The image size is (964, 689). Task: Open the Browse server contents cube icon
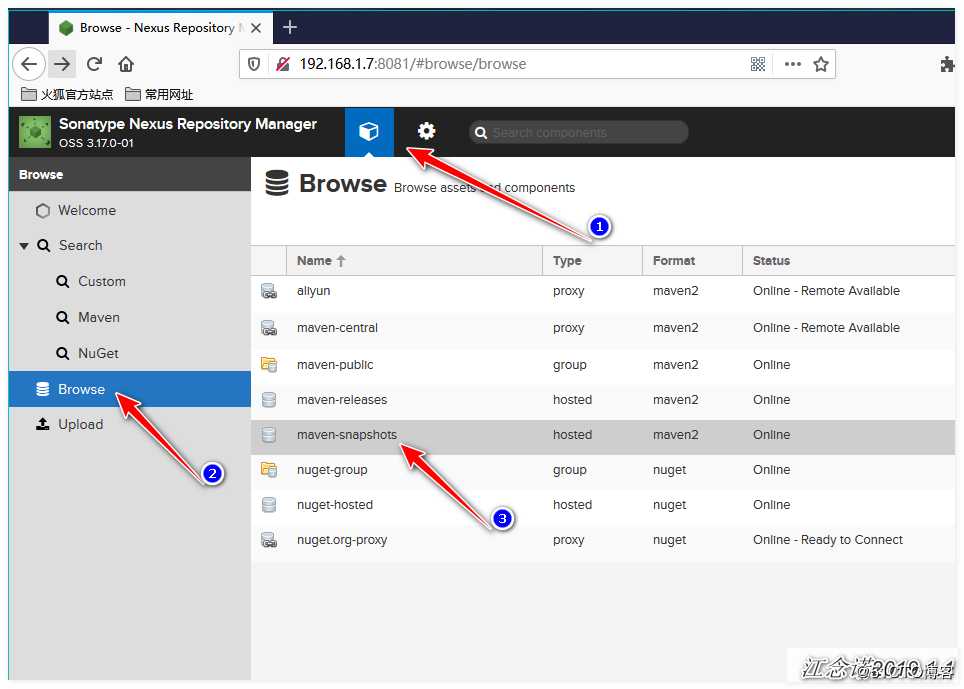coord(369,131)
